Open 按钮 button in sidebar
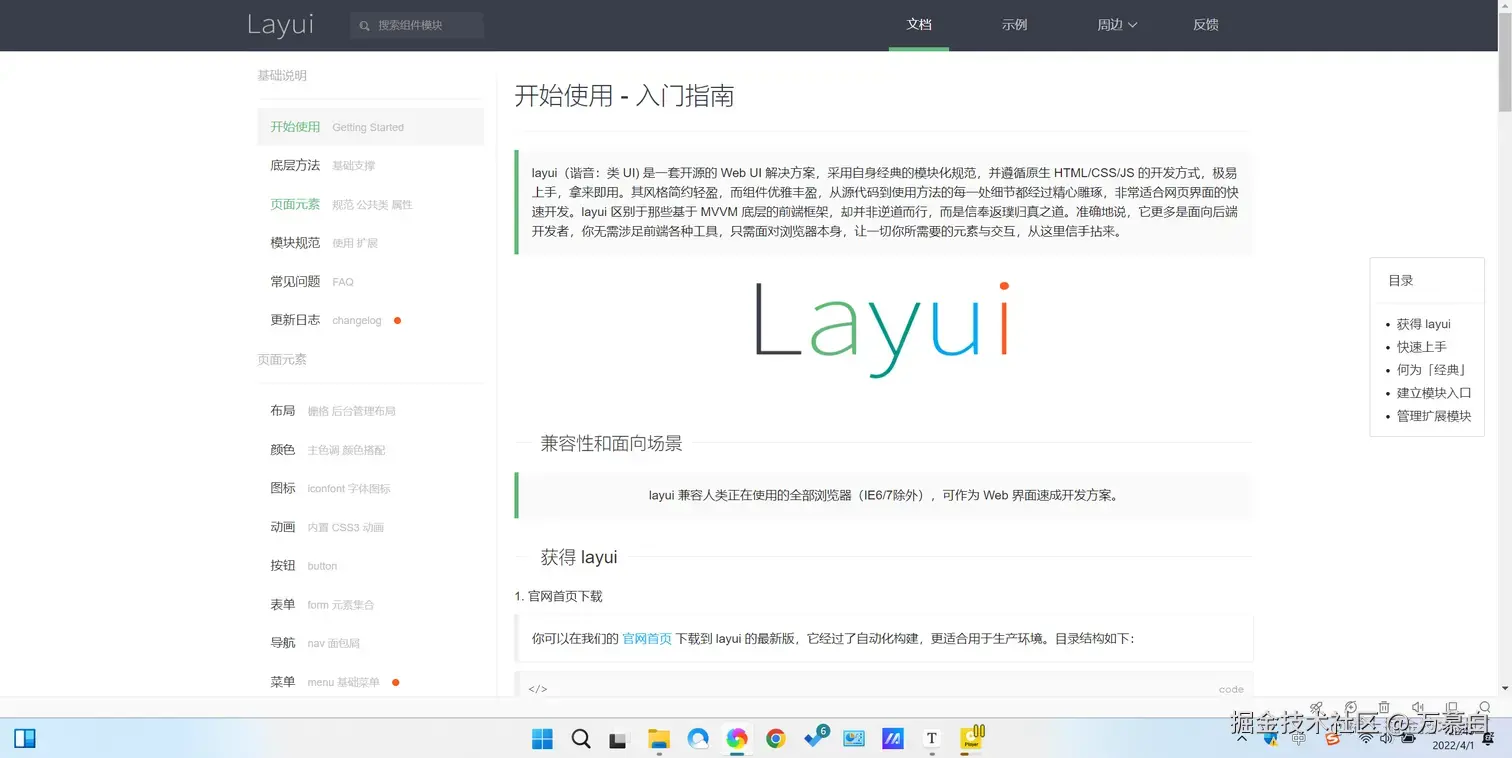This screenshot has width=1512, height=758. 370,565
